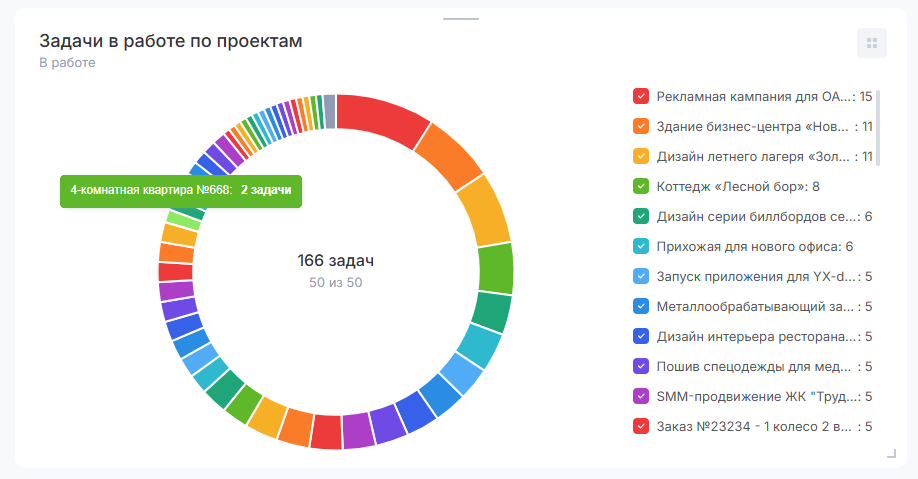Click resize corner handle of widget

pos(892,454)
